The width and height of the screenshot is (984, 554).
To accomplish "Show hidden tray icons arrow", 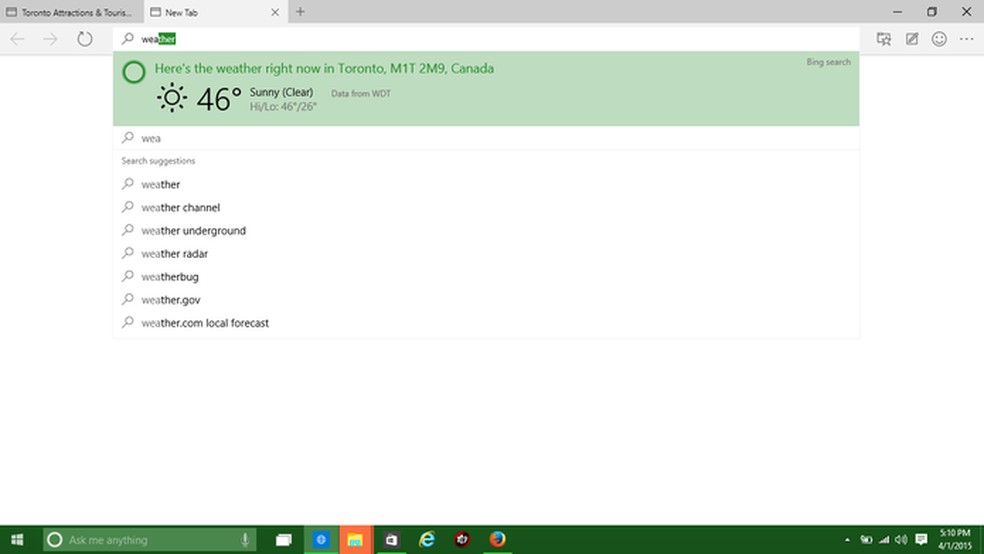I will click(x=847, y=540).
